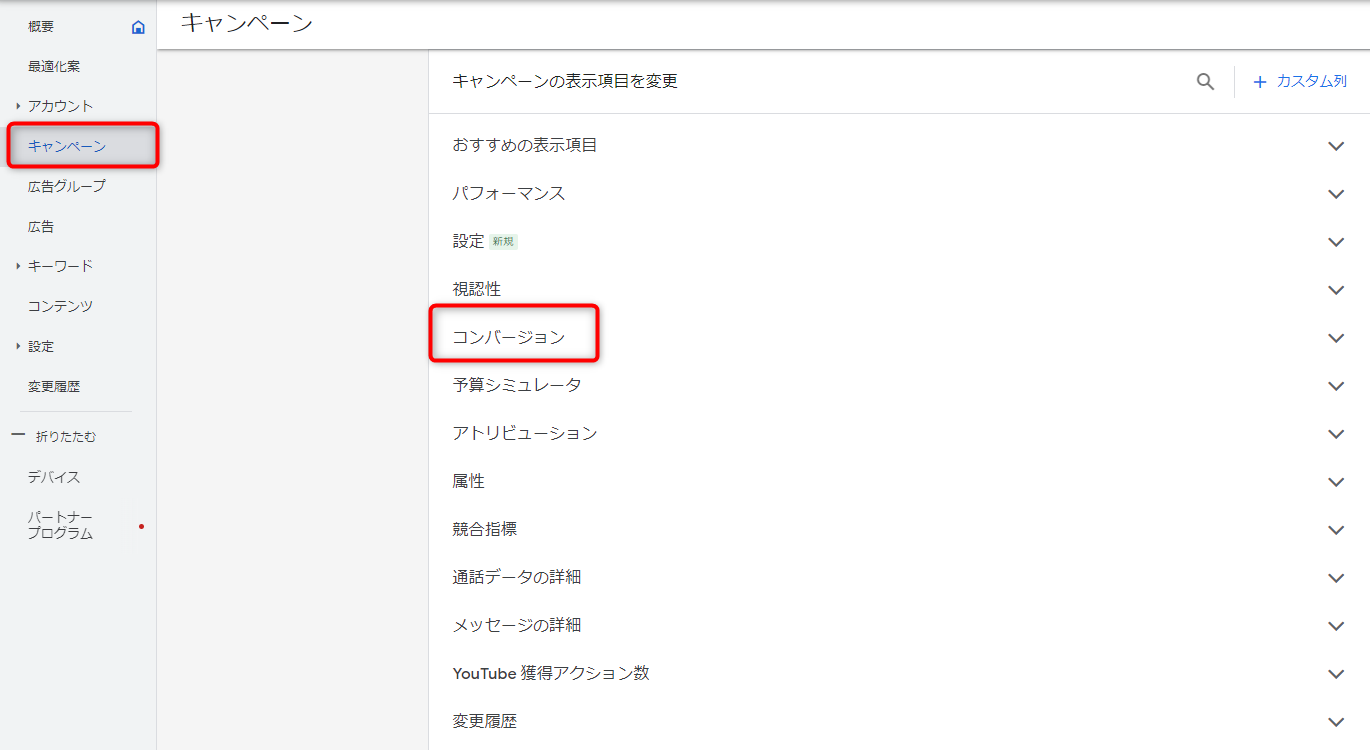Expand the 属性 chevron
1370x750 pixels.
tap(1336, 482)
